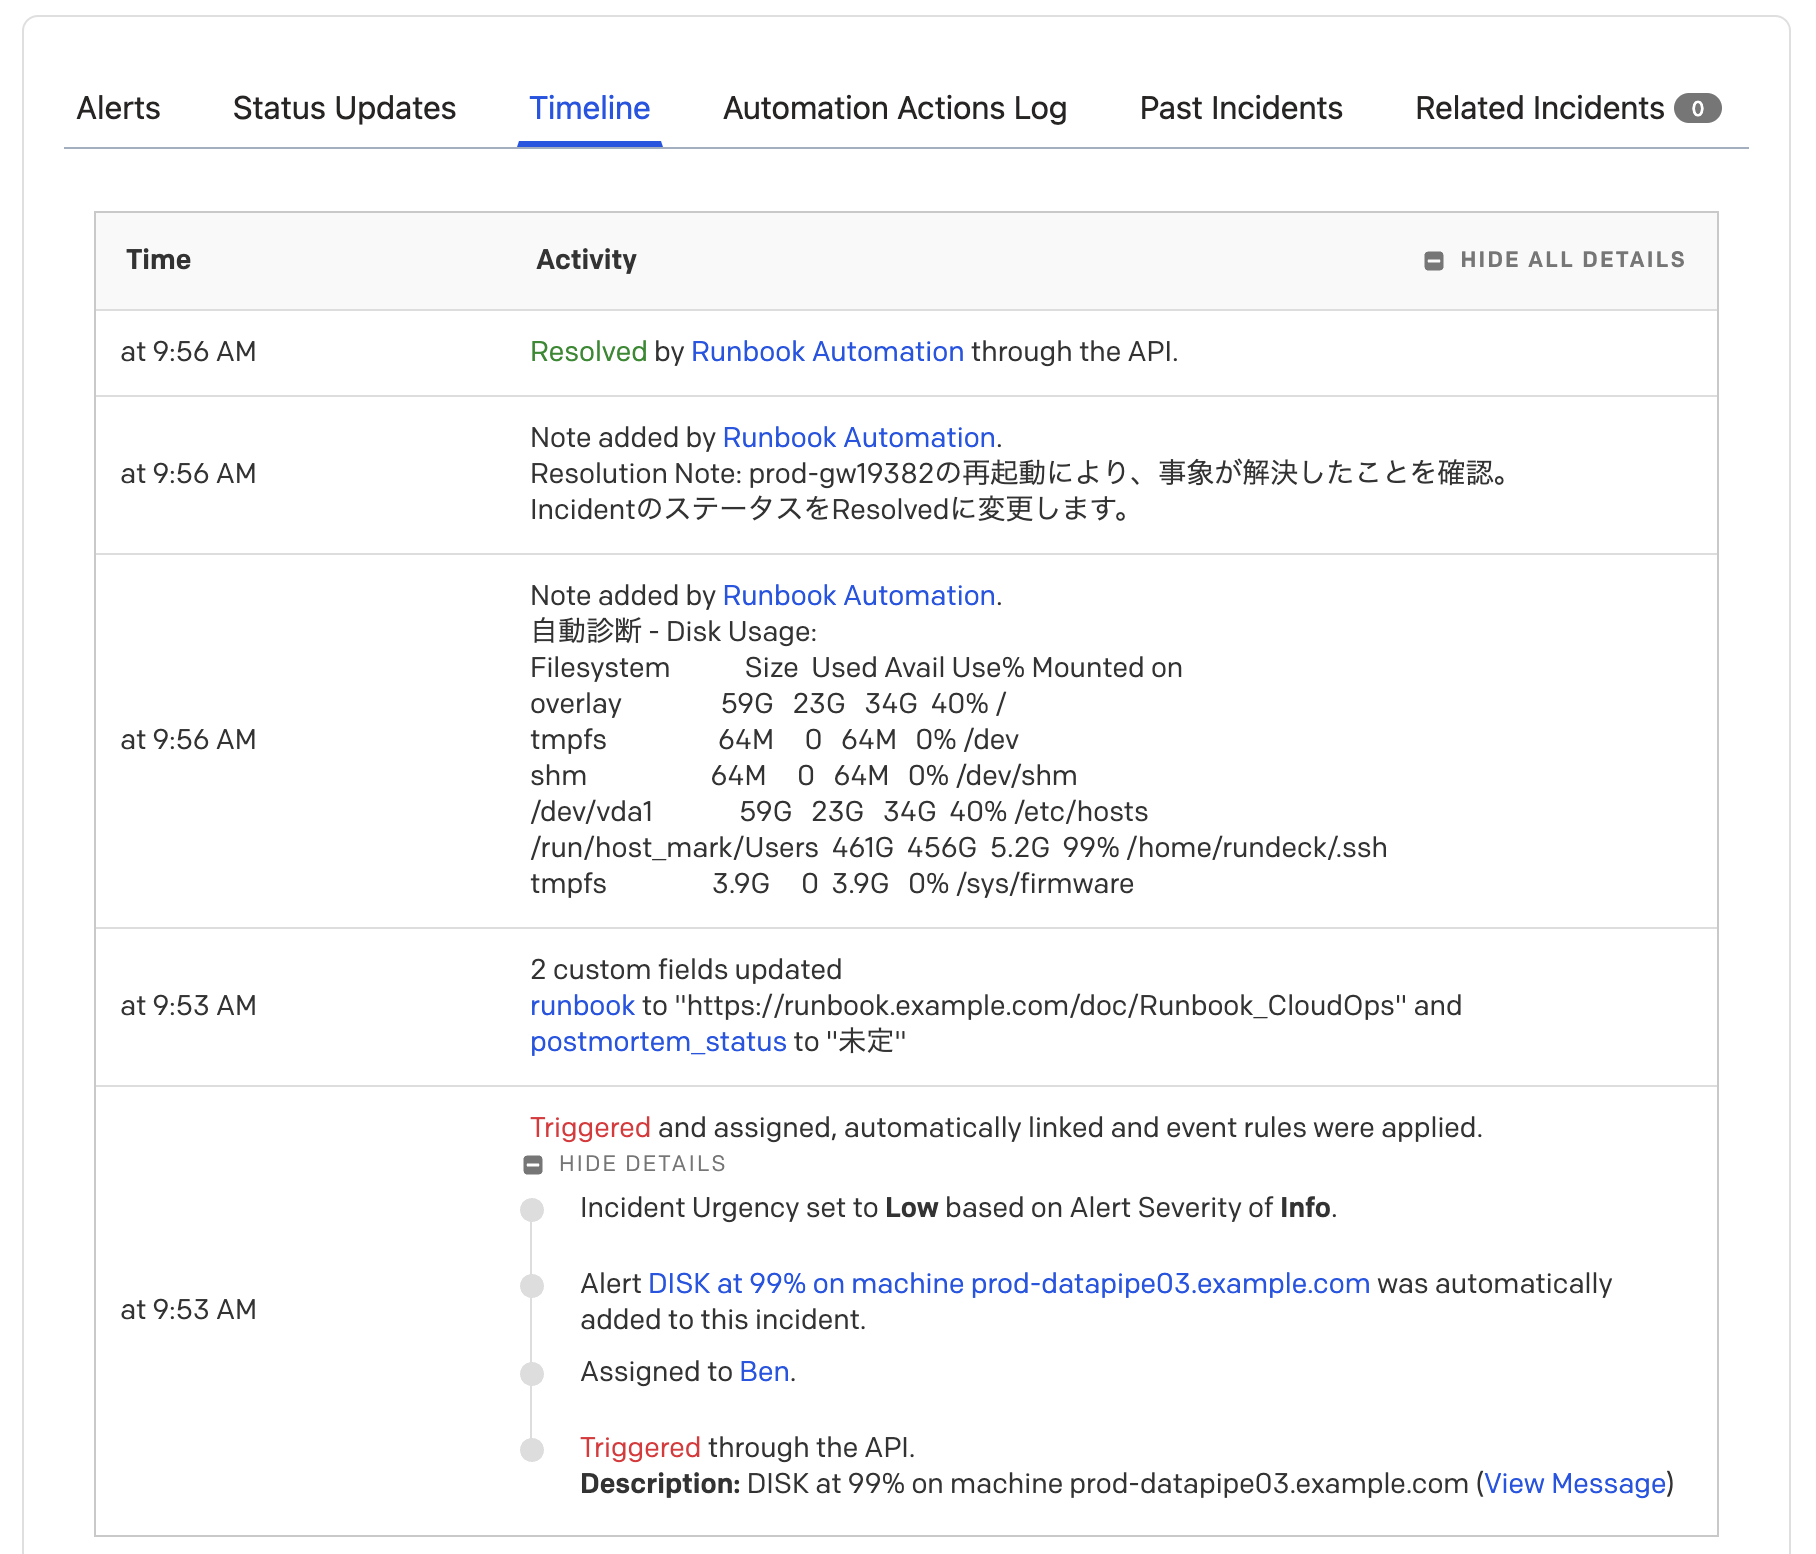Click the timeline dot beside Incident Urgency entry
The height and width of the screenshot is (1554, 1816).
(532, 1210)
